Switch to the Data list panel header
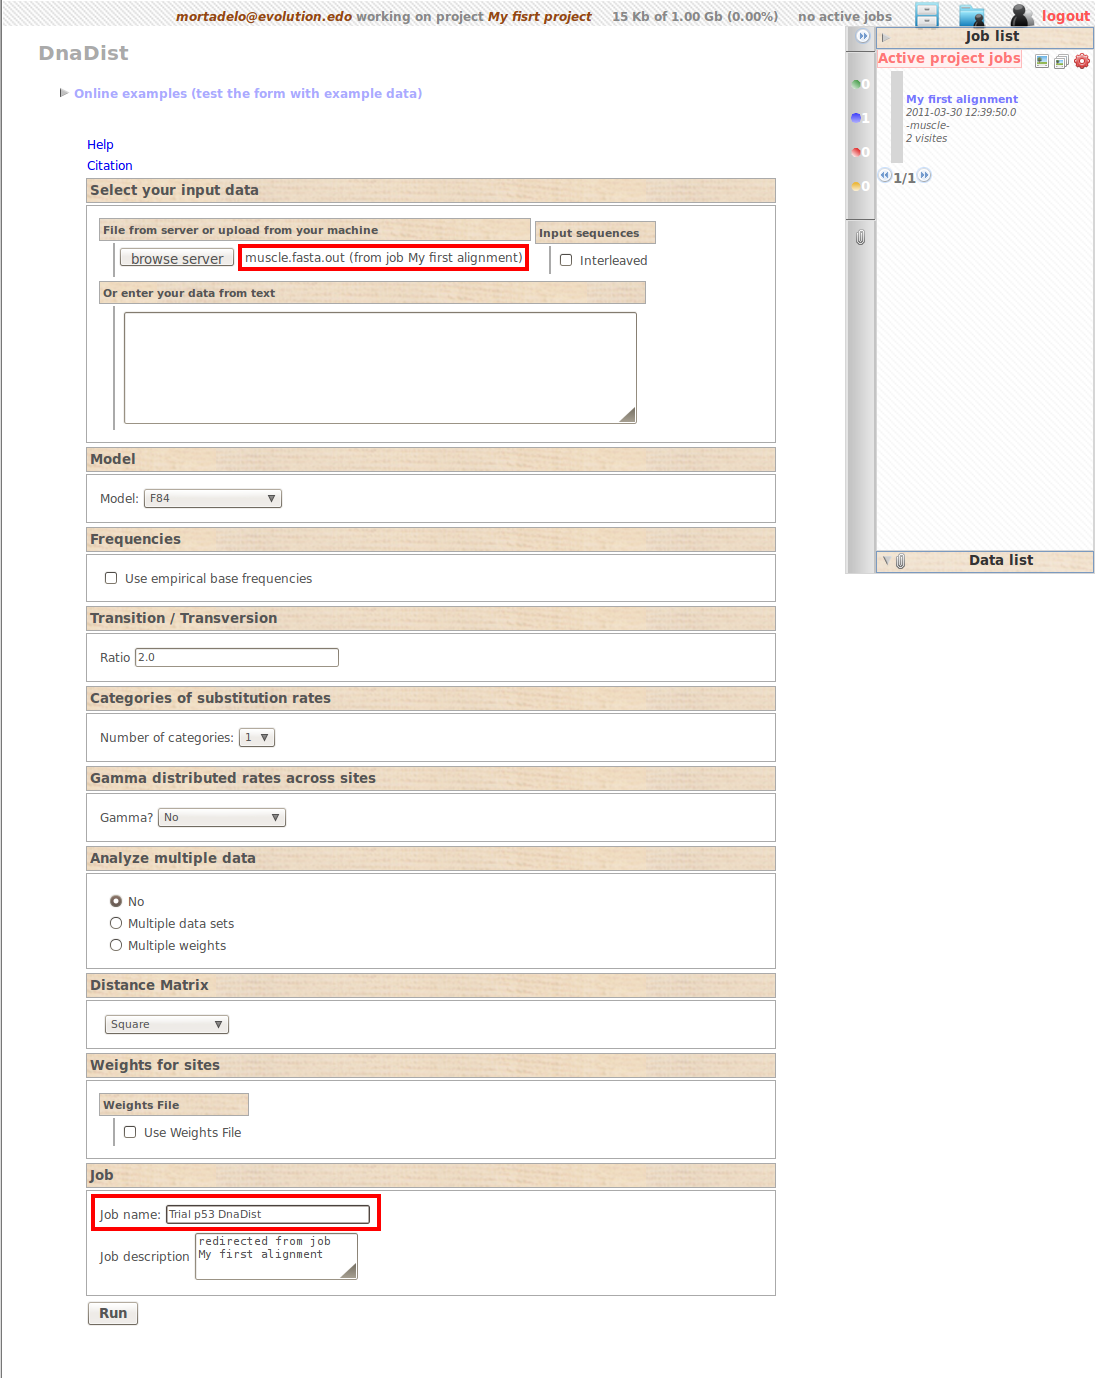 [x=1000, y=560]
